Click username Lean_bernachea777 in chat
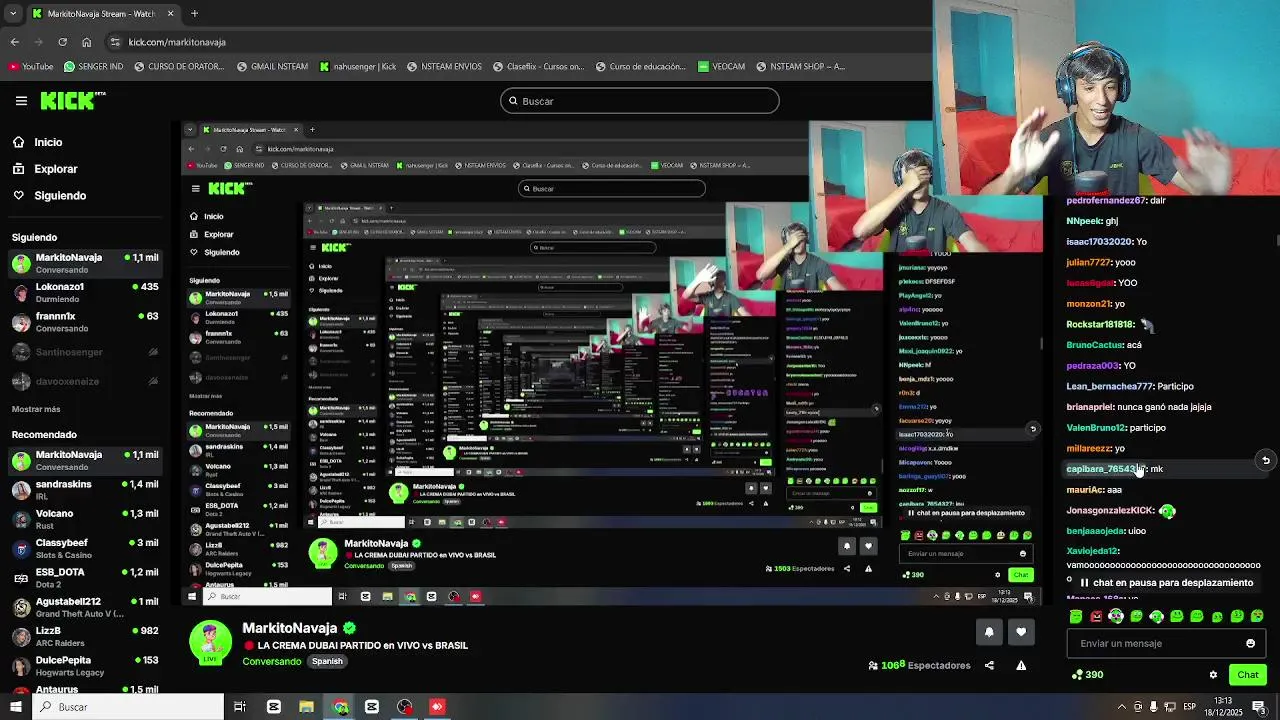This screenshot has width=1280, height=720. click(x=1110, y=386)
